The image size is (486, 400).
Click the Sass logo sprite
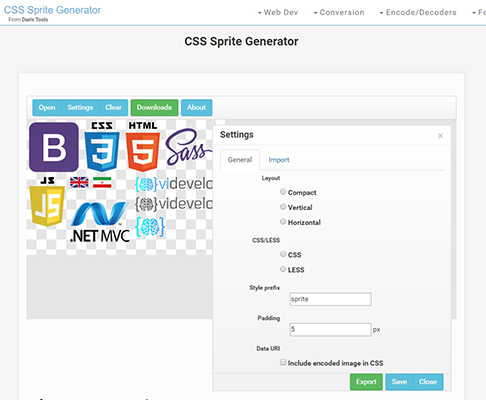189,147
